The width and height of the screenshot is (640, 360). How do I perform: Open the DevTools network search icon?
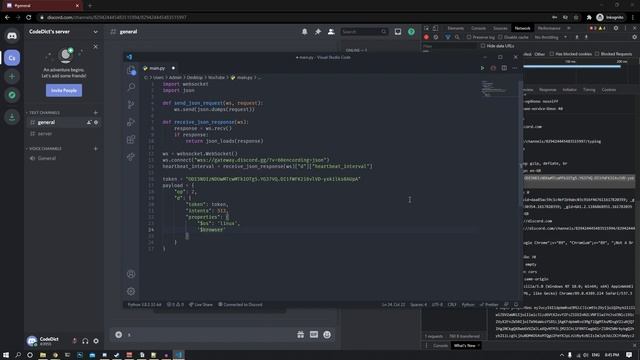[457, 37]
